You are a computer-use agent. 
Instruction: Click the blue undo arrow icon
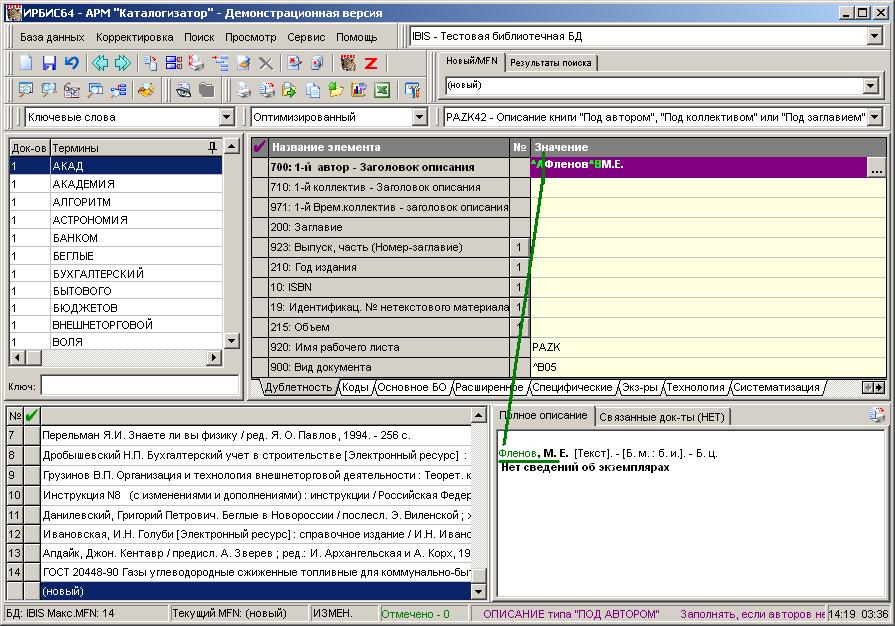pyautogui.click(x=71, y=63)
